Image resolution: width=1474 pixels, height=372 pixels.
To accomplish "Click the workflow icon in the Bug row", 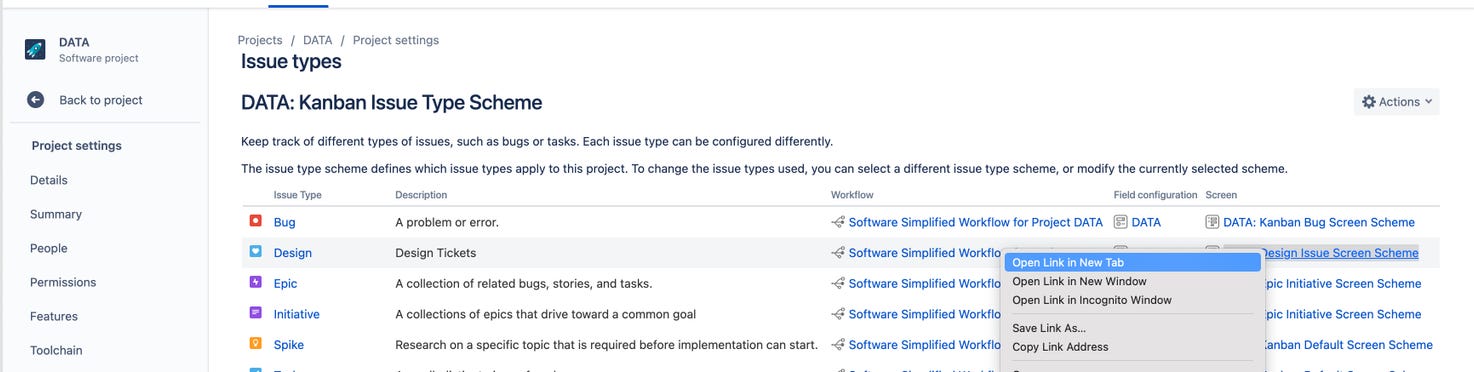I will pos(838,222).
